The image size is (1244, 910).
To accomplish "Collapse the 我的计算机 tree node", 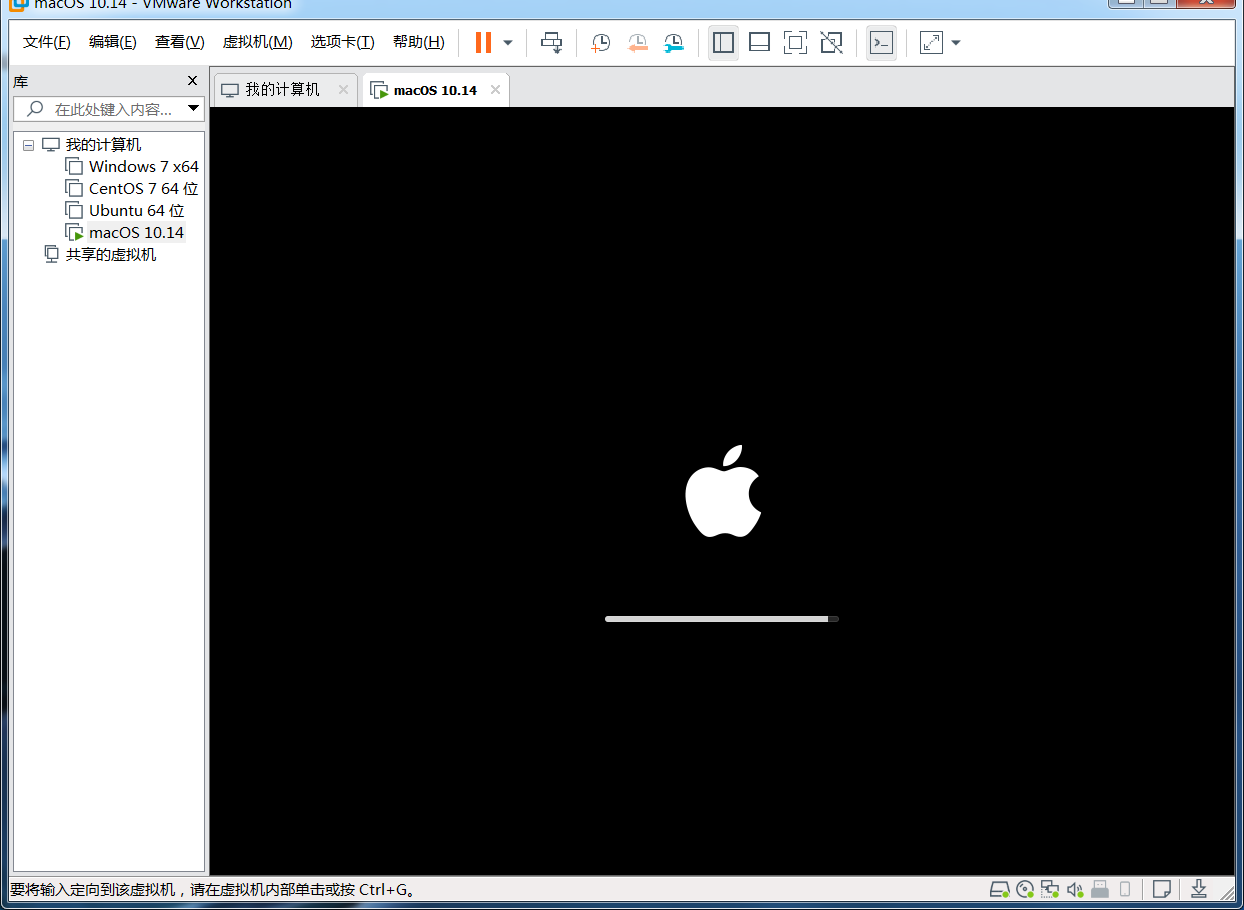I will [28, 144].
